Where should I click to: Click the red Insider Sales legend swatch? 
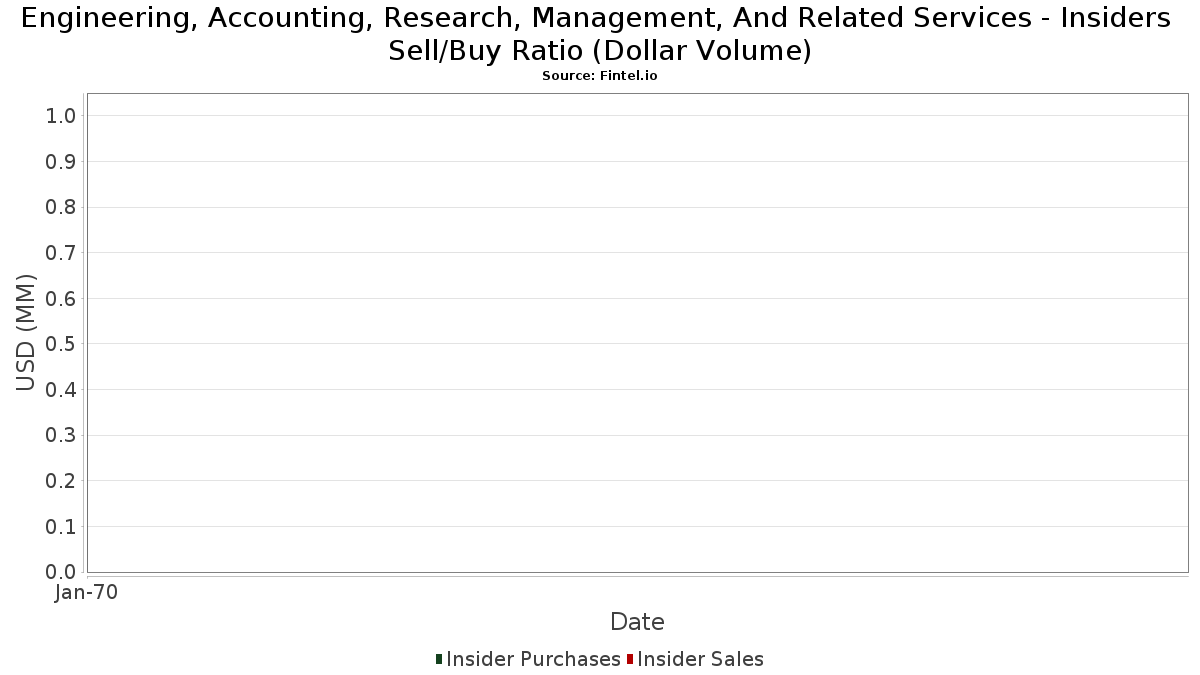coord(630,659)
